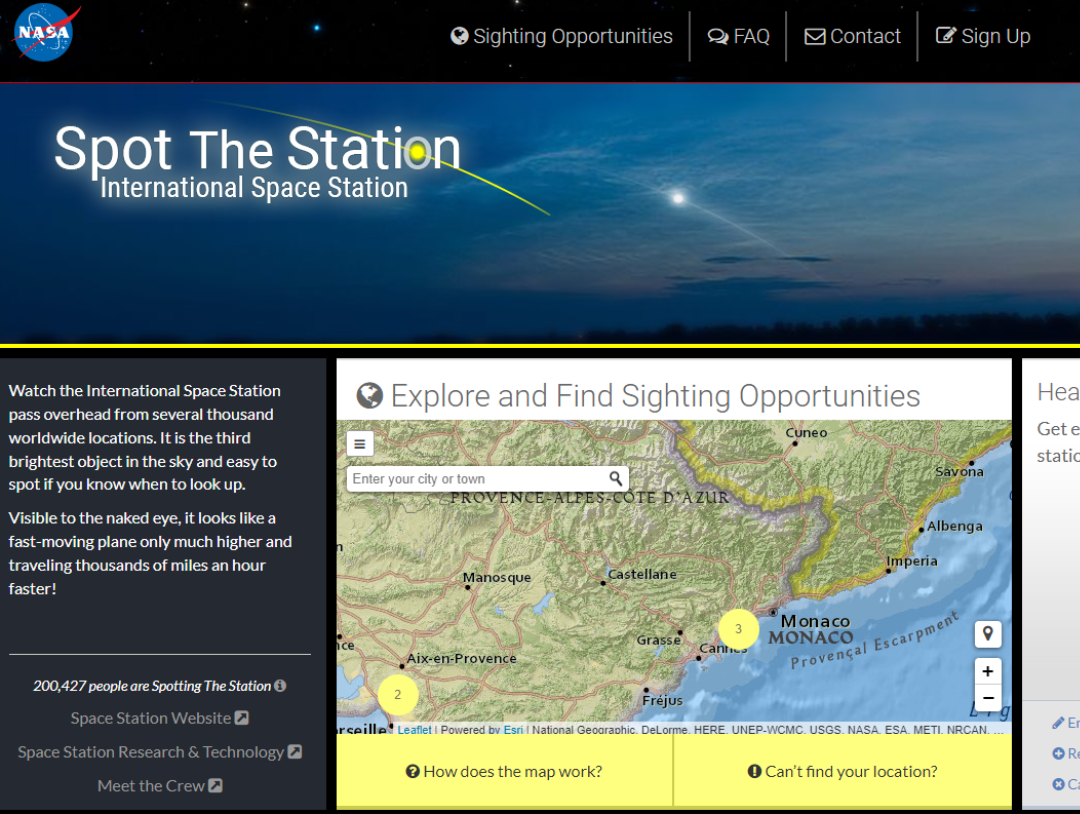Open the Esri attribution link
The width and height of the screenshot is (1080, 814).
pyautogui.click(x=513, y=729)
